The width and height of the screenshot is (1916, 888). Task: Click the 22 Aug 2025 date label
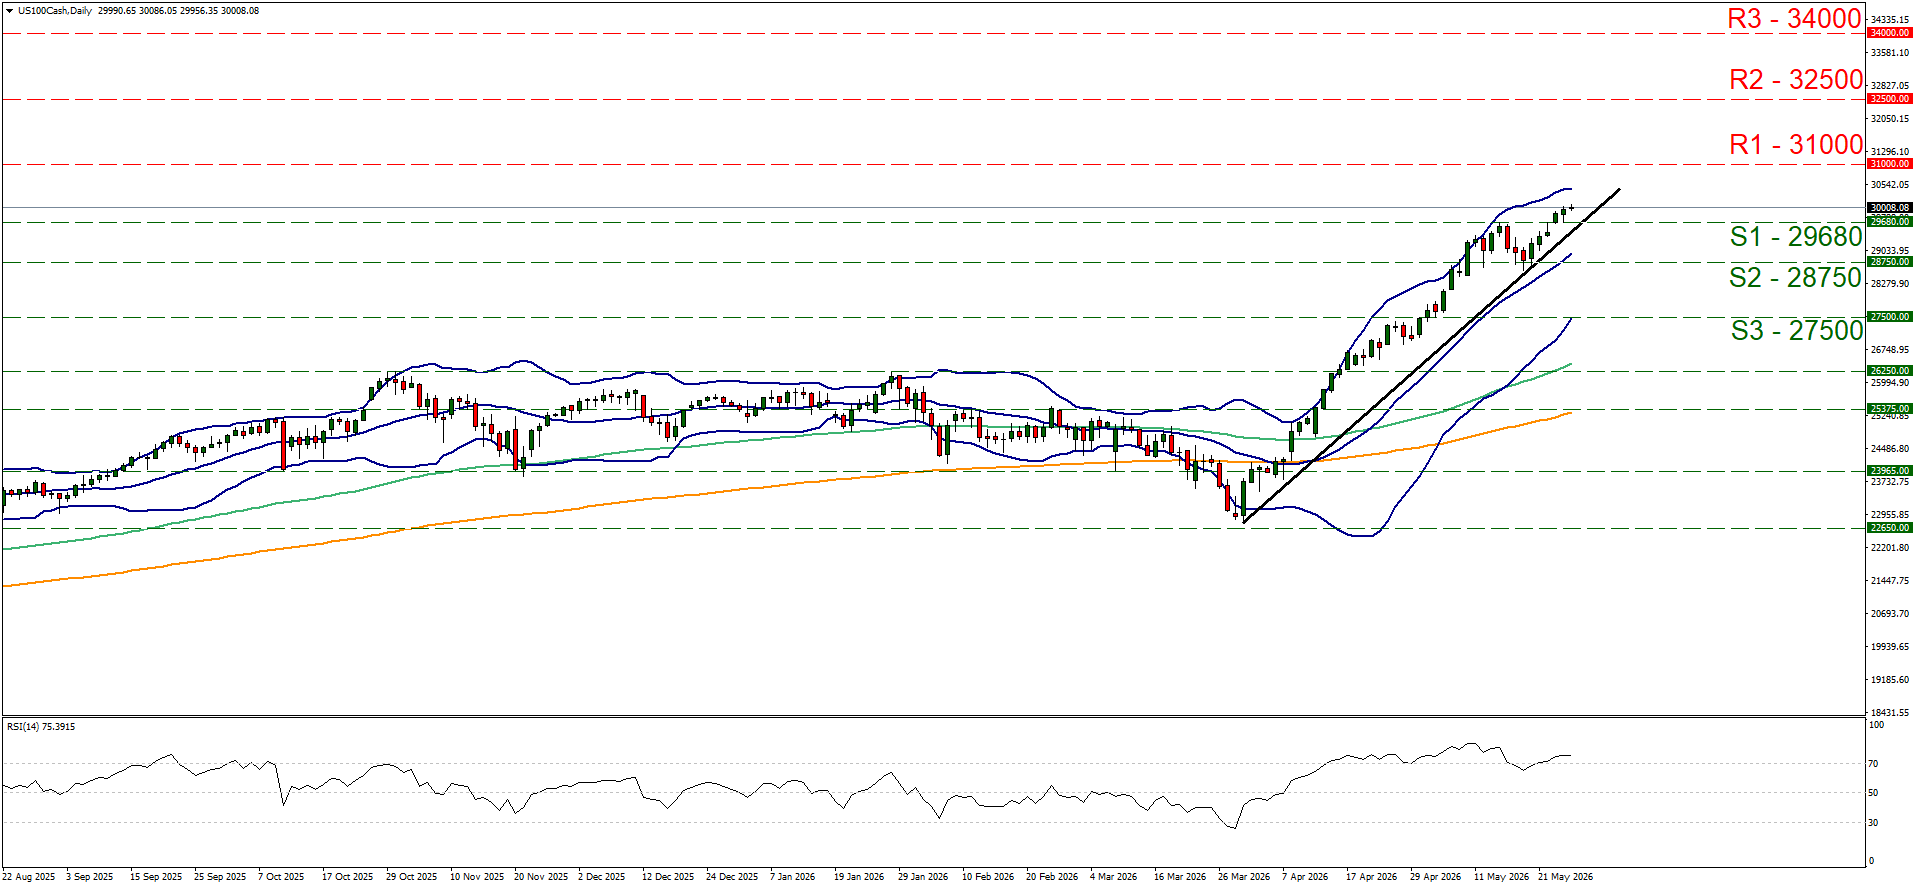coord(28,877)
